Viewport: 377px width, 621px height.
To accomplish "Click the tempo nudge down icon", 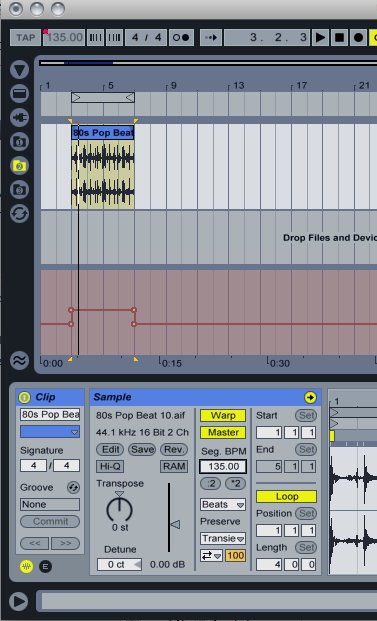I will (95, 38).
